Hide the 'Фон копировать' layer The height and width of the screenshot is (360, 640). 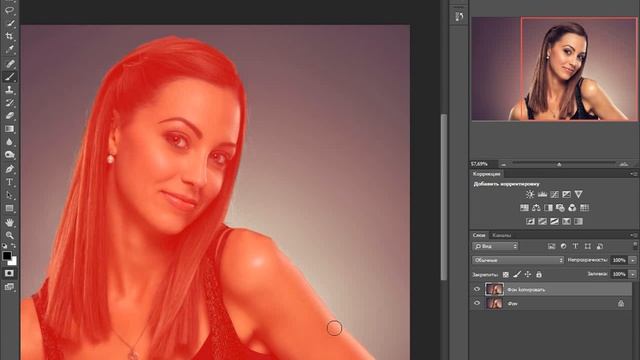point(477,289)
